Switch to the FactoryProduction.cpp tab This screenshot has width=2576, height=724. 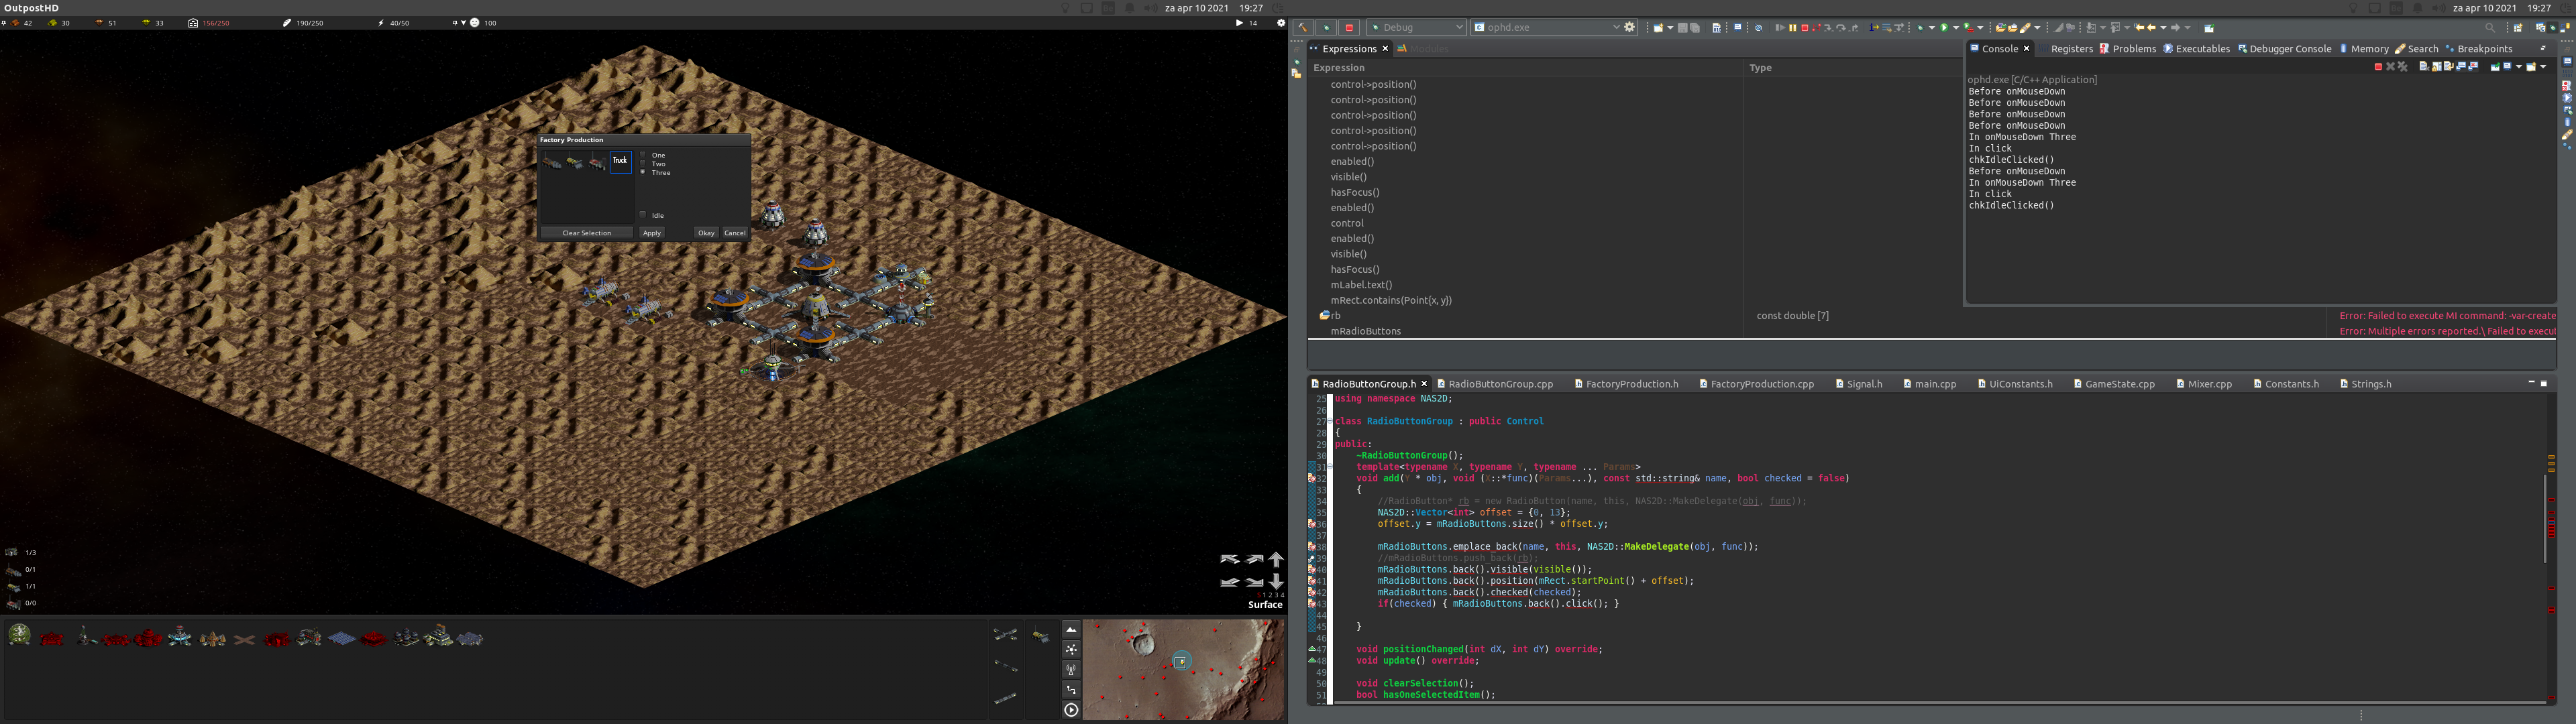pos(1761,383)
